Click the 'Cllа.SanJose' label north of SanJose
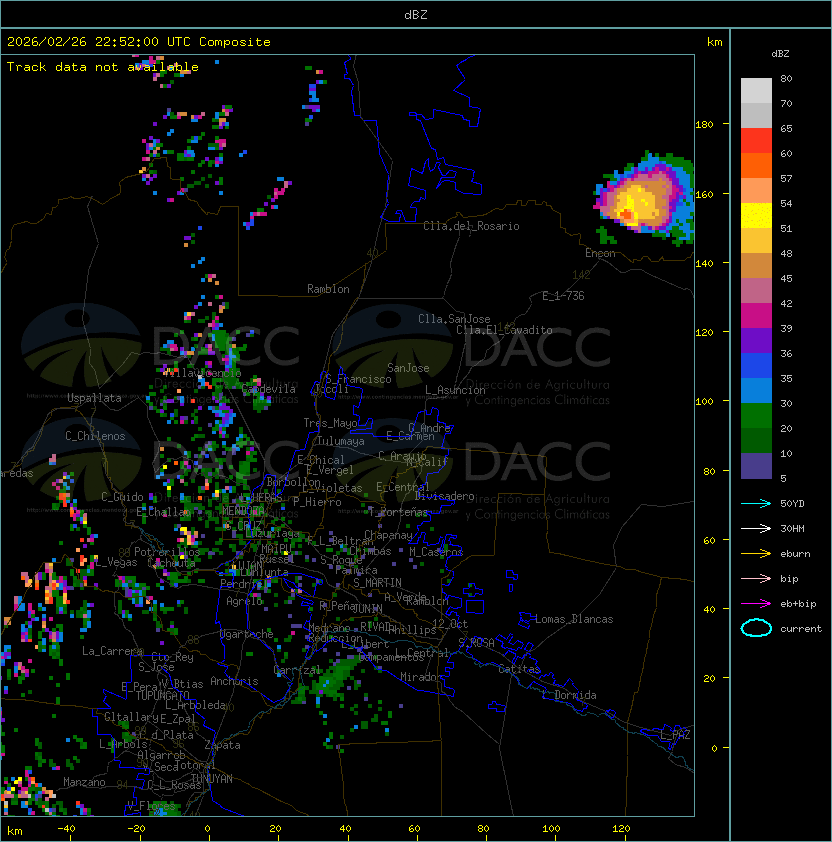Screen dimensions: 832x842 click(x=454, y=319)
